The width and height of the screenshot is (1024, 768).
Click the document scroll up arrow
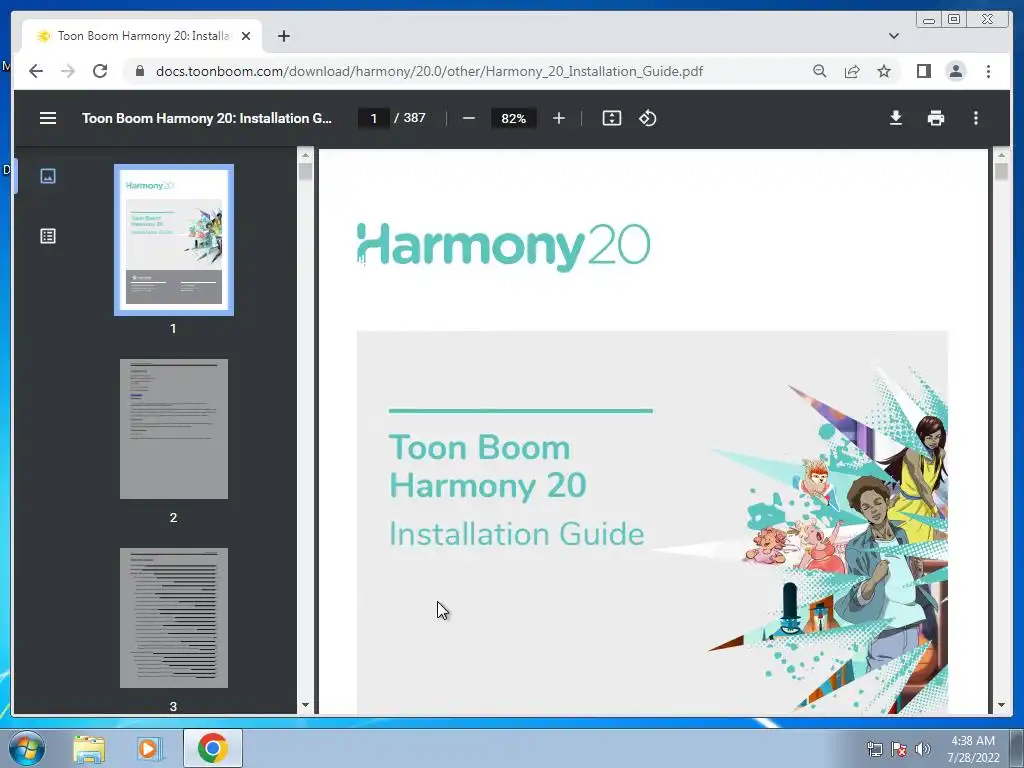(x=1001, y=155)
